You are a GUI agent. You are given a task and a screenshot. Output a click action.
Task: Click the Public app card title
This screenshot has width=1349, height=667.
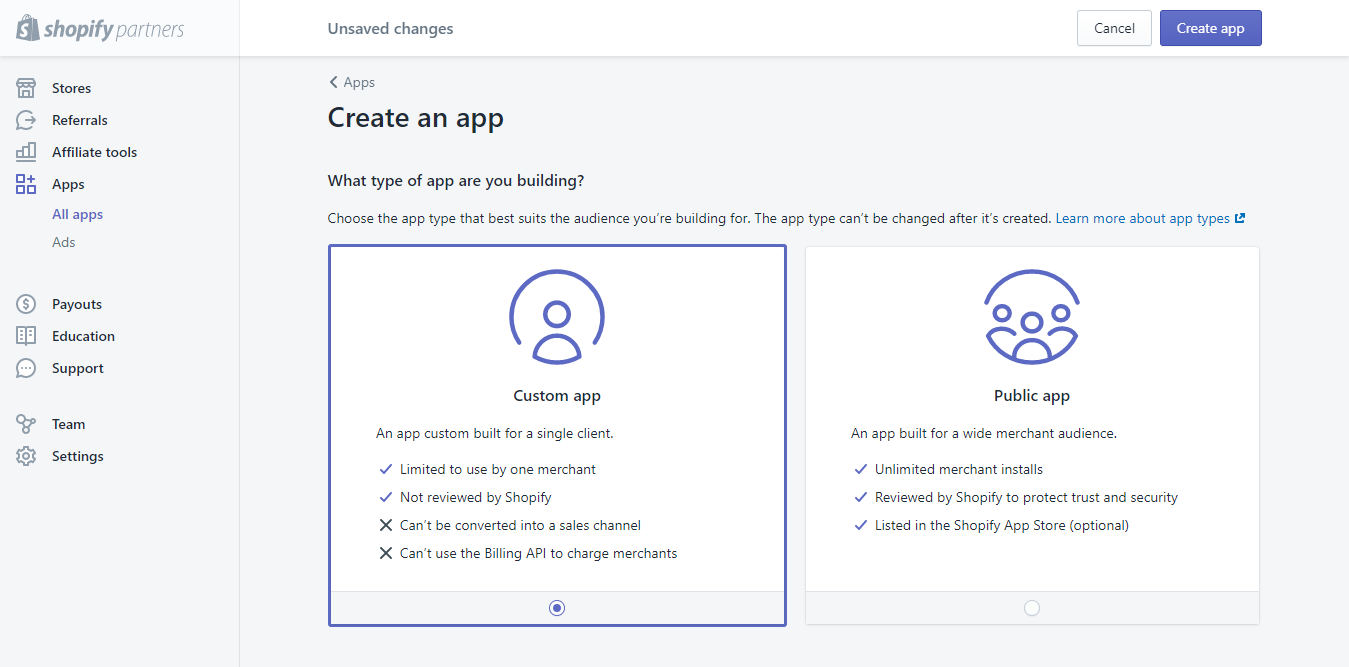[x=1032, y=396]
